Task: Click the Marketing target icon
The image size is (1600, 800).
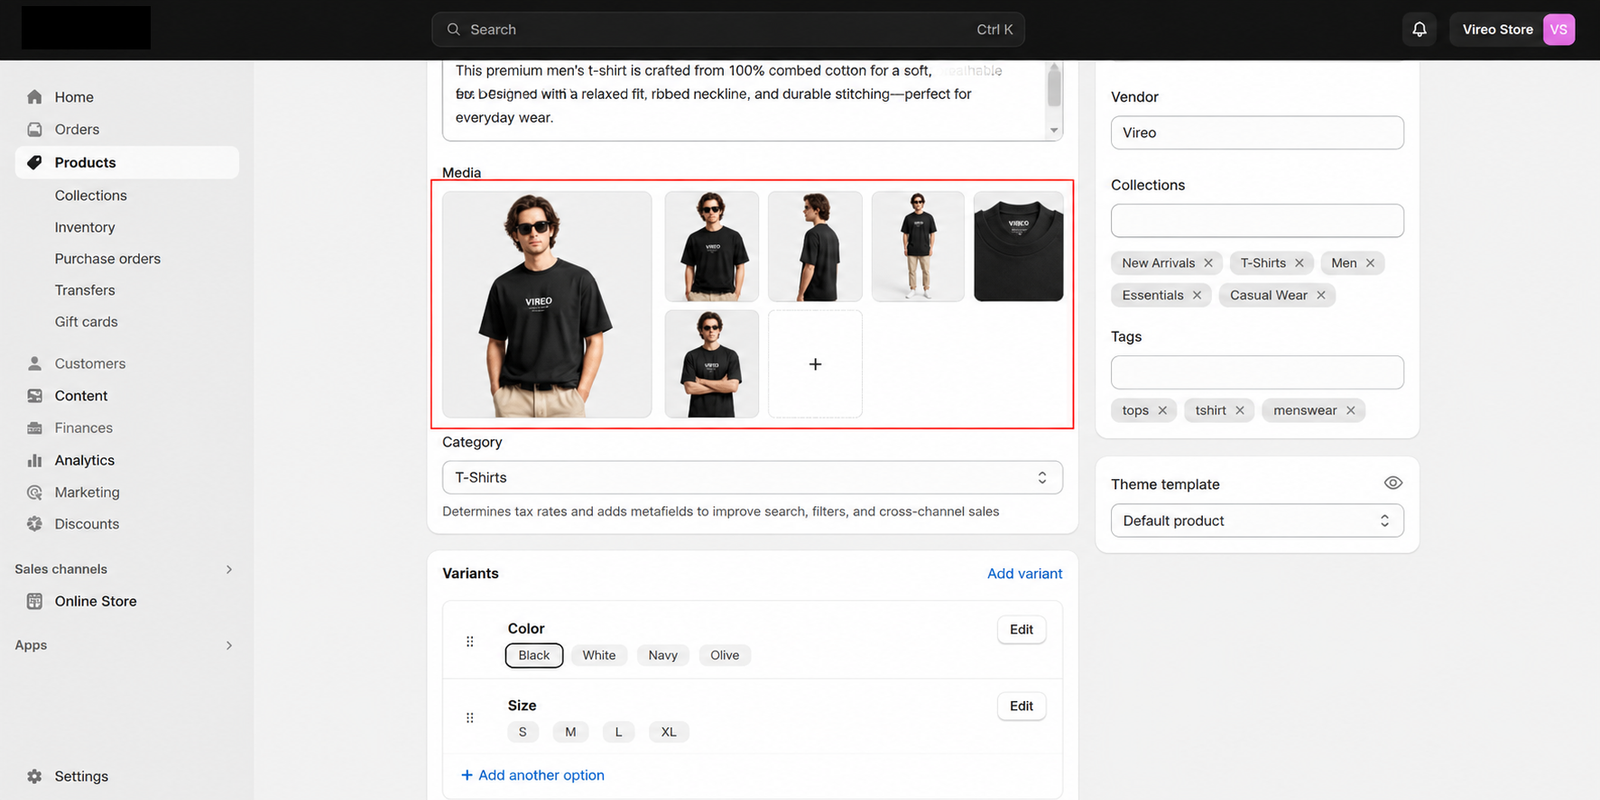Action: [x=35, y=492]
